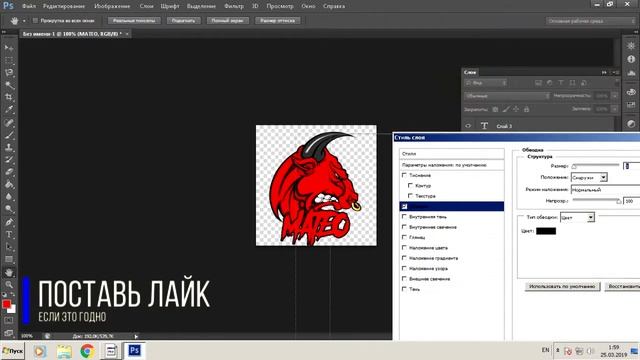Image resolution: width=640 pixels, height=360 pixels.
Task: Select the Horizontal Type tool
Action: 9,235
